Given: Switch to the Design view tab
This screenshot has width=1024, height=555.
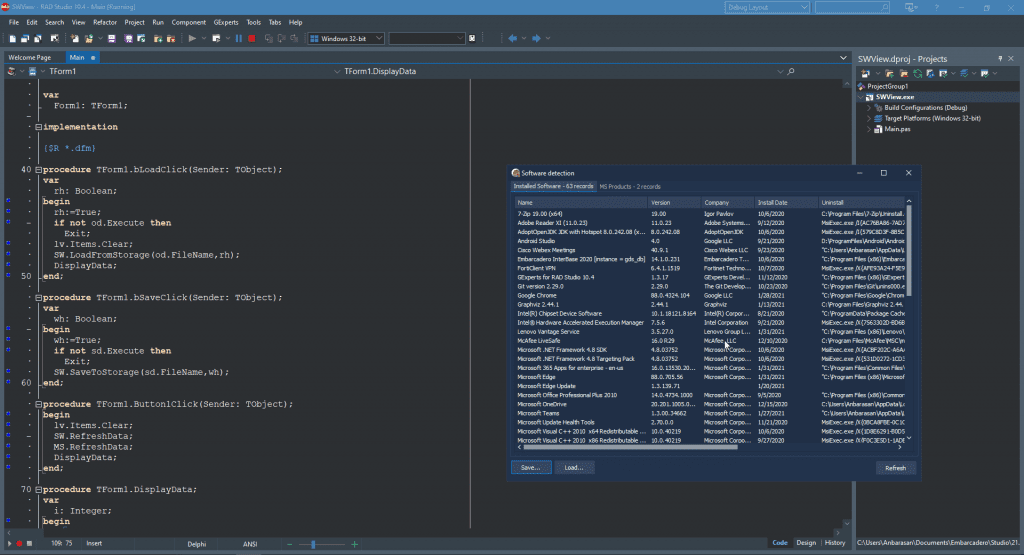Looking at the screenshot, I should coord(806,543).
